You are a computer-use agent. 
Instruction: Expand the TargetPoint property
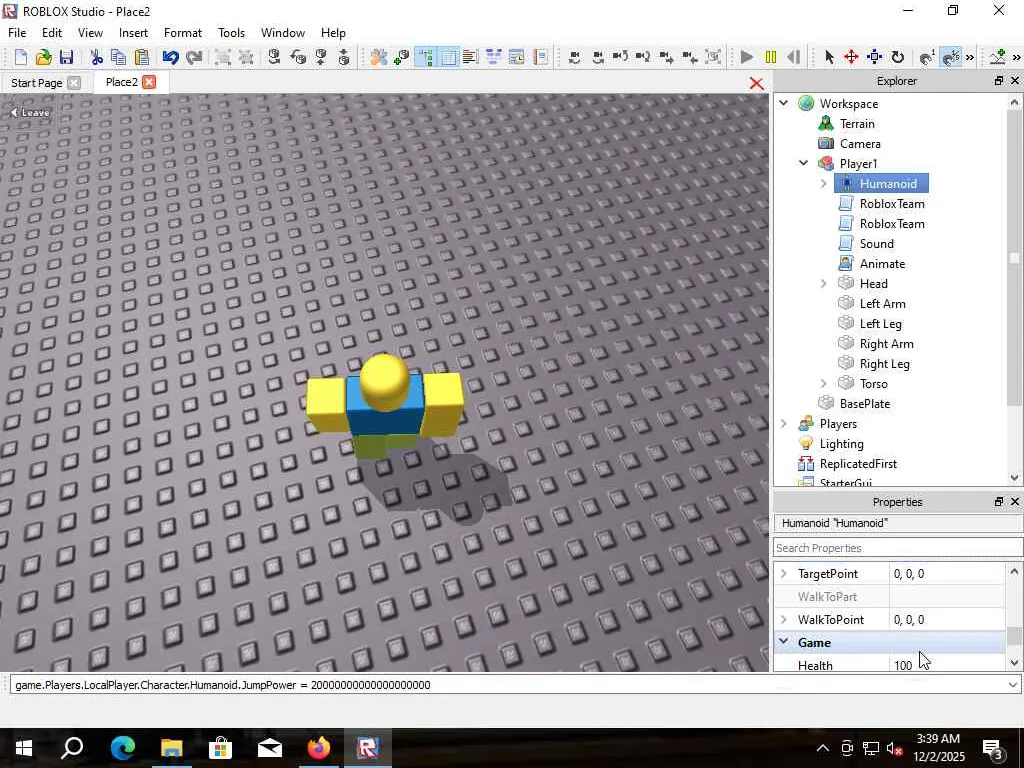point(784,573)
